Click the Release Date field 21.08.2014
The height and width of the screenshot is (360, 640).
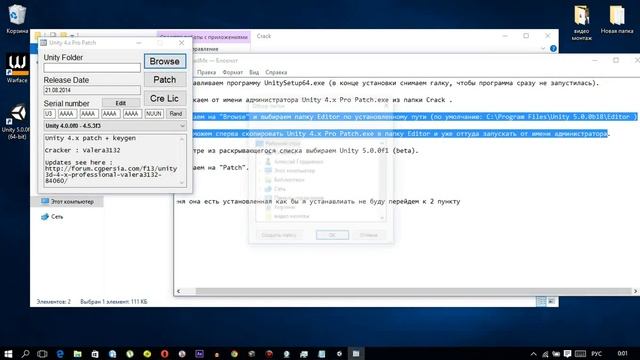pos(92,90)
